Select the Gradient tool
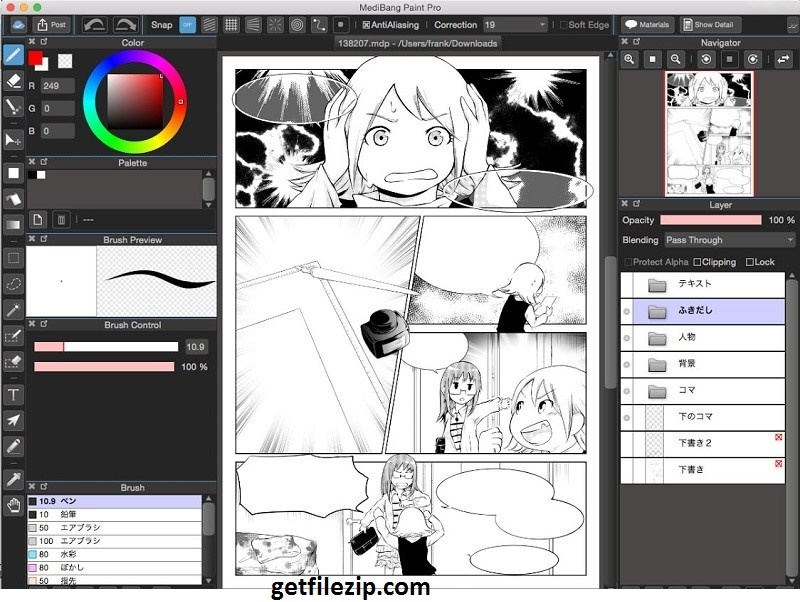800x602 pixels. 13,224
